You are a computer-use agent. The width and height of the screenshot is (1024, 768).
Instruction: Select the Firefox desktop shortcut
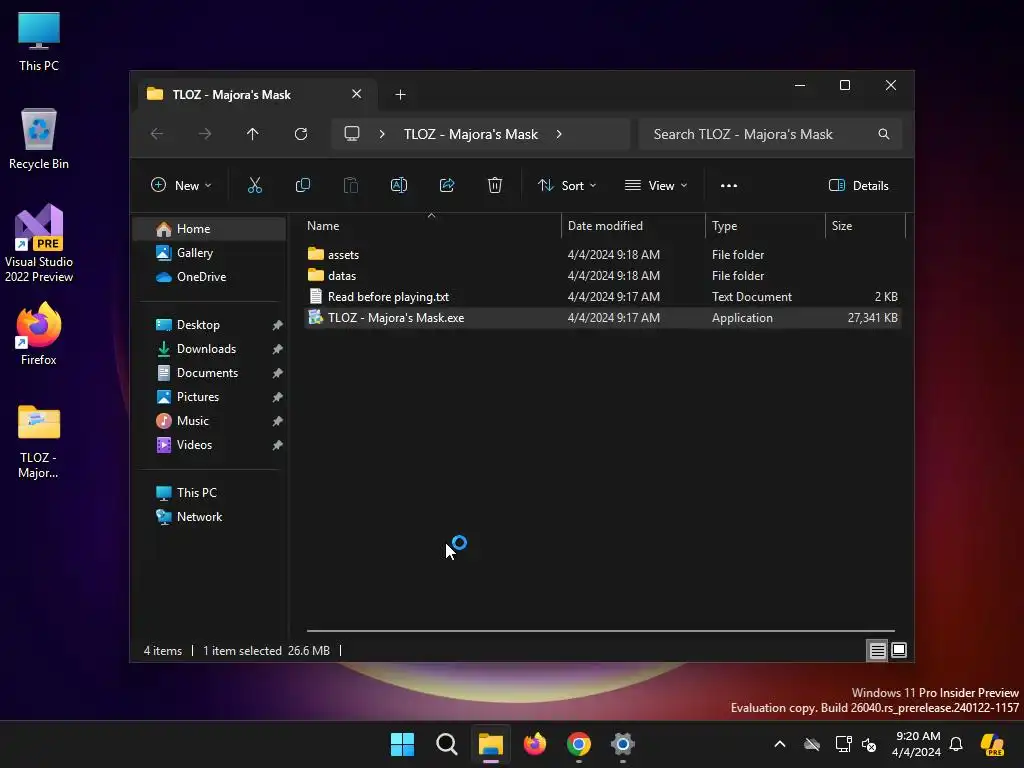[39, 334]
